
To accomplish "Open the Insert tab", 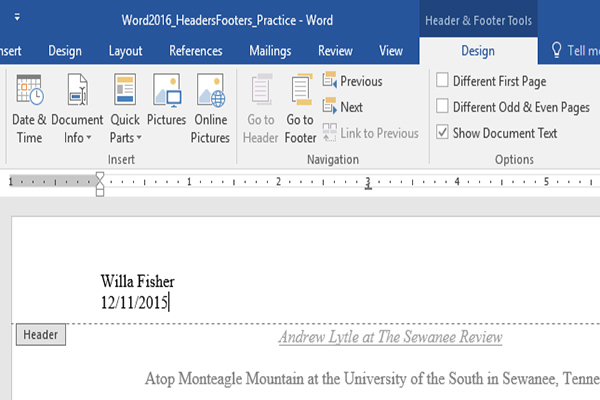I will coord(11,51).
